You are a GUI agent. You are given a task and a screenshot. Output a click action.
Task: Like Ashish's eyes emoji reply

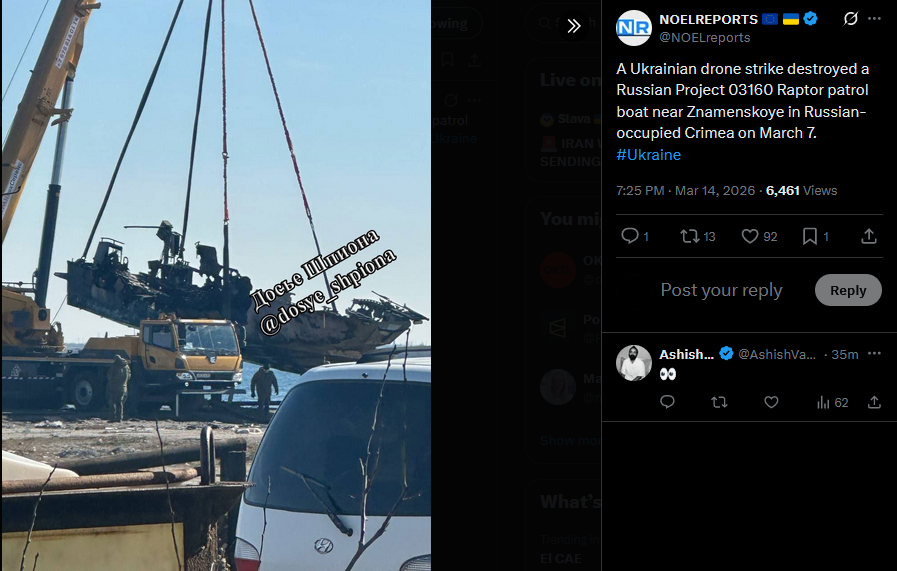tap(771, 402)
